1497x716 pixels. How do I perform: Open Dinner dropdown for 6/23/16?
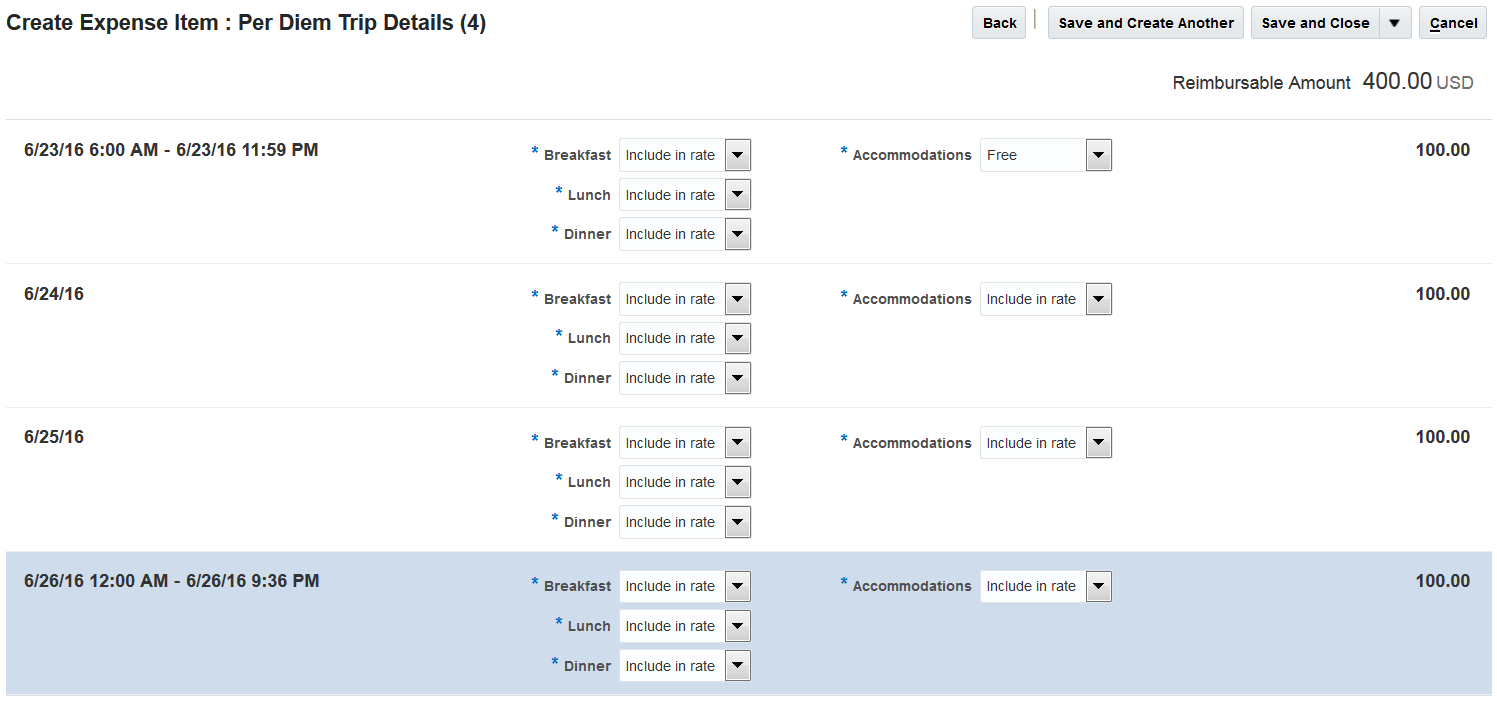[x=737, y=234]
